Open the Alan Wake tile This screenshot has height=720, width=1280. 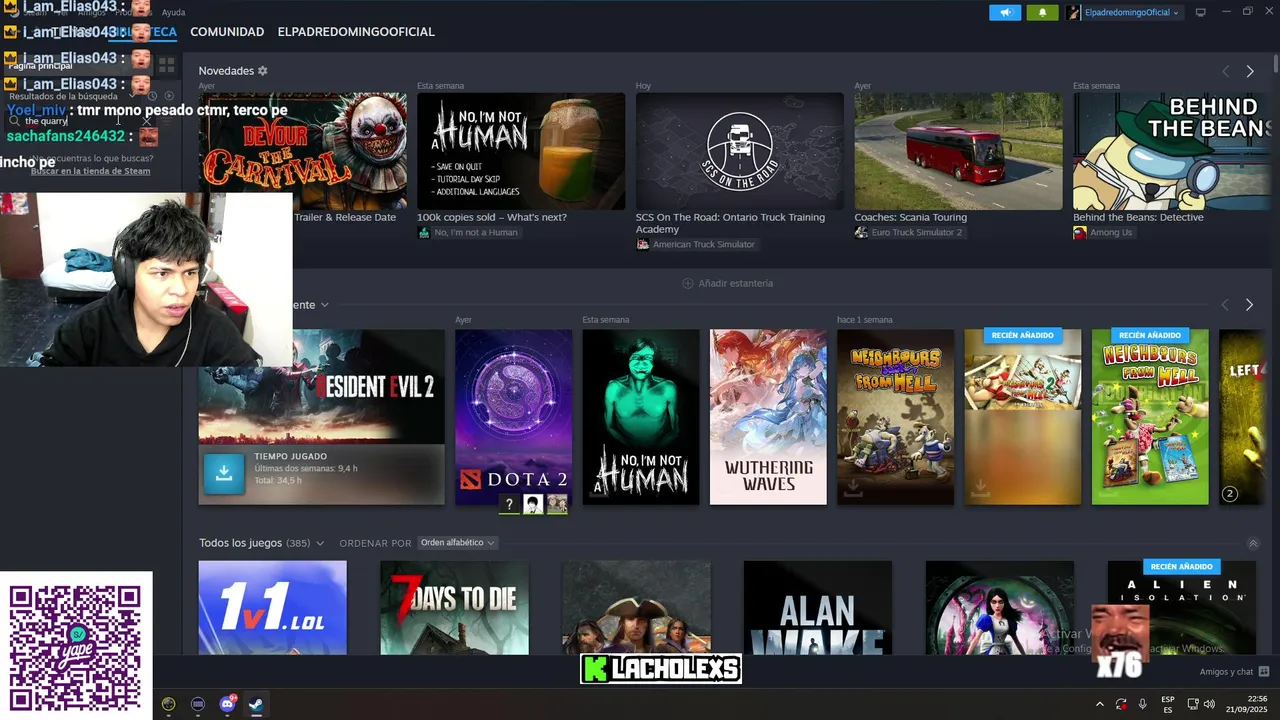817,607
